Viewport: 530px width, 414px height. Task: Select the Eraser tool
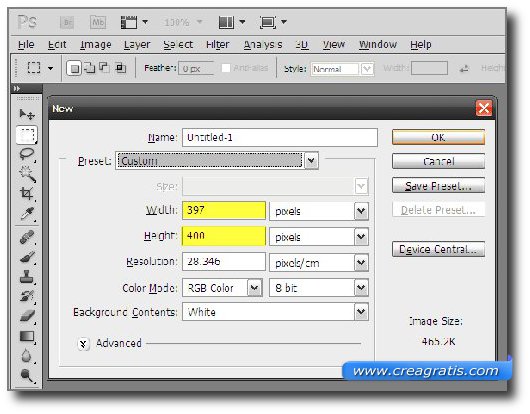(x=27, y=316)
